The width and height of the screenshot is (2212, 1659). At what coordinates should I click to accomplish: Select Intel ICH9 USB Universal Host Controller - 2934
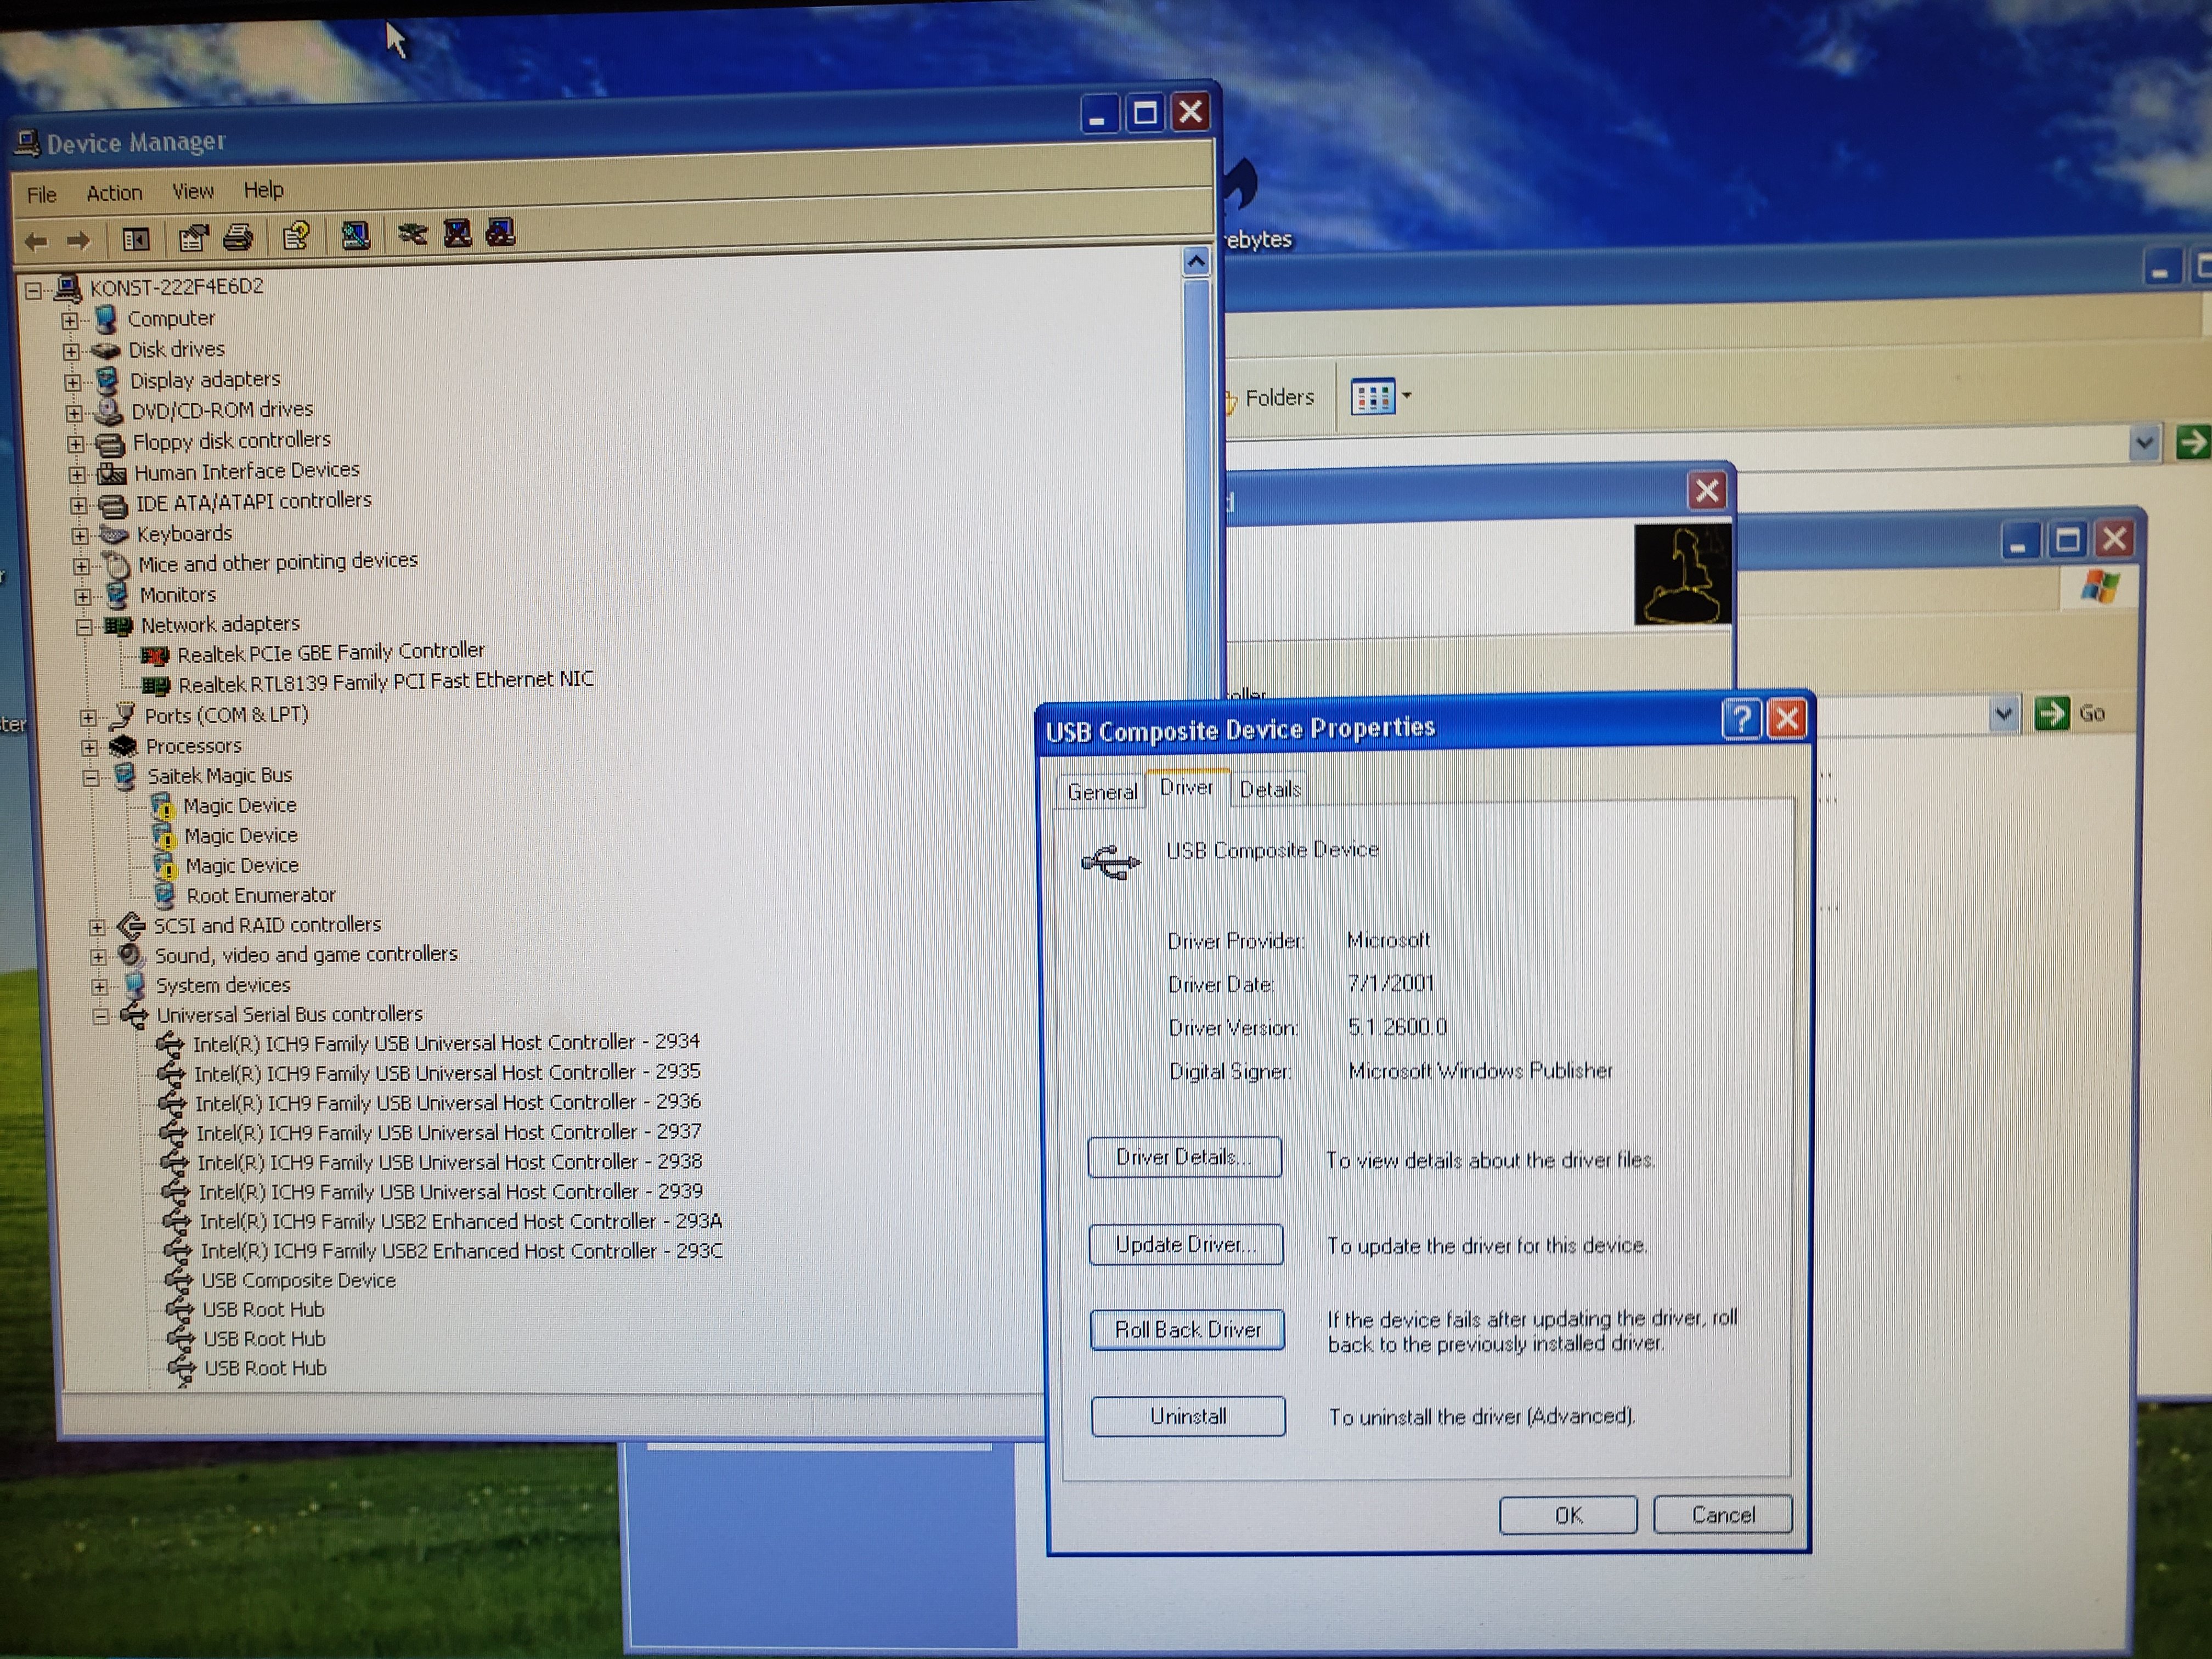coord(446,1043)
